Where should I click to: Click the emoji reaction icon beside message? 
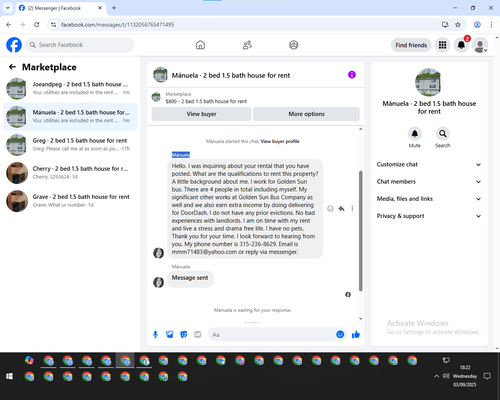click(x=330, y=209)
